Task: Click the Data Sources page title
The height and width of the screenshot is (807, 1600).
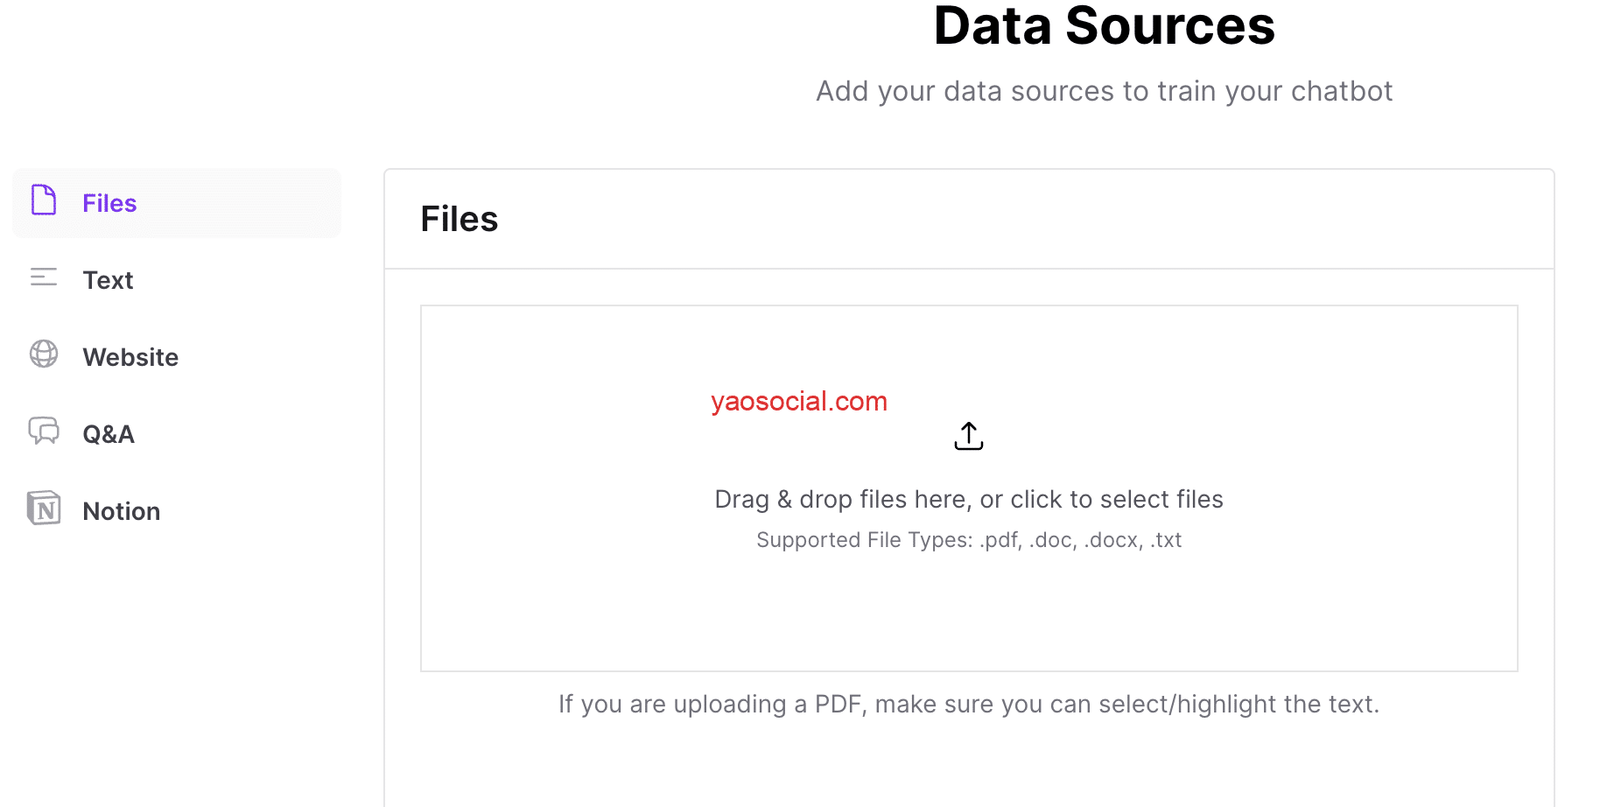Action: pyautogui.click(x=1104, y=26)
